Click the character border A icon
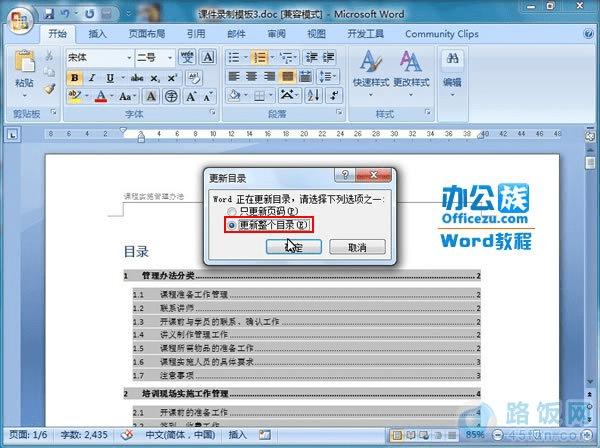600x448 pixels. pyautogui.click(x=208, y=57)
